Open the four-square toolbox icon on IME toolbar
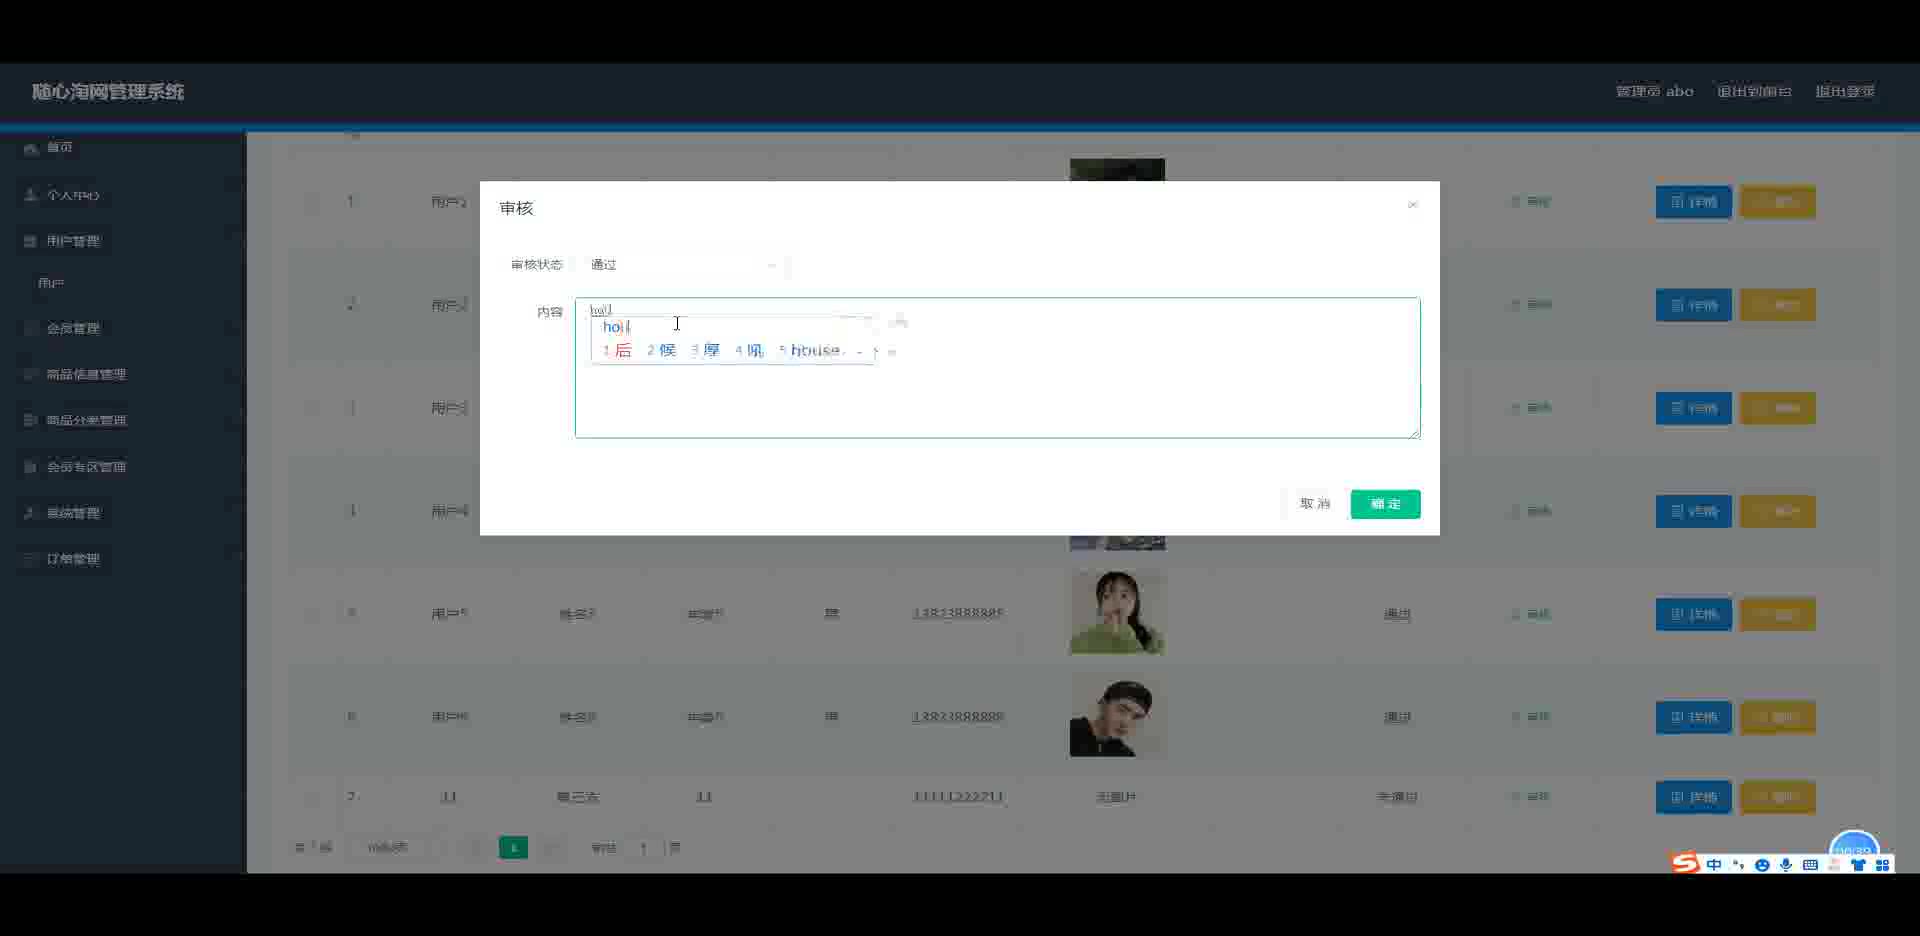 coord(1882,865)
